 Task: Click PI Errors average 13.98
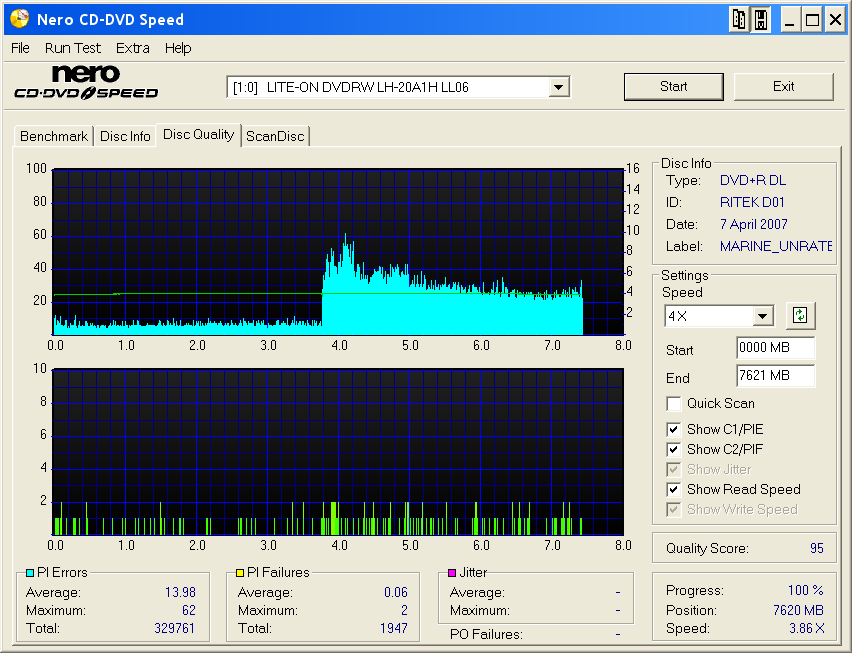pyautogui.click(x=180, y=592)
